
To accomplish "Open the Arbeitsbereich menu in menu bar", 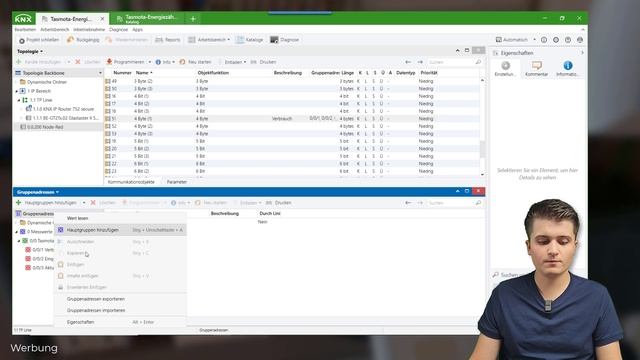I will (x=55, y=30).
